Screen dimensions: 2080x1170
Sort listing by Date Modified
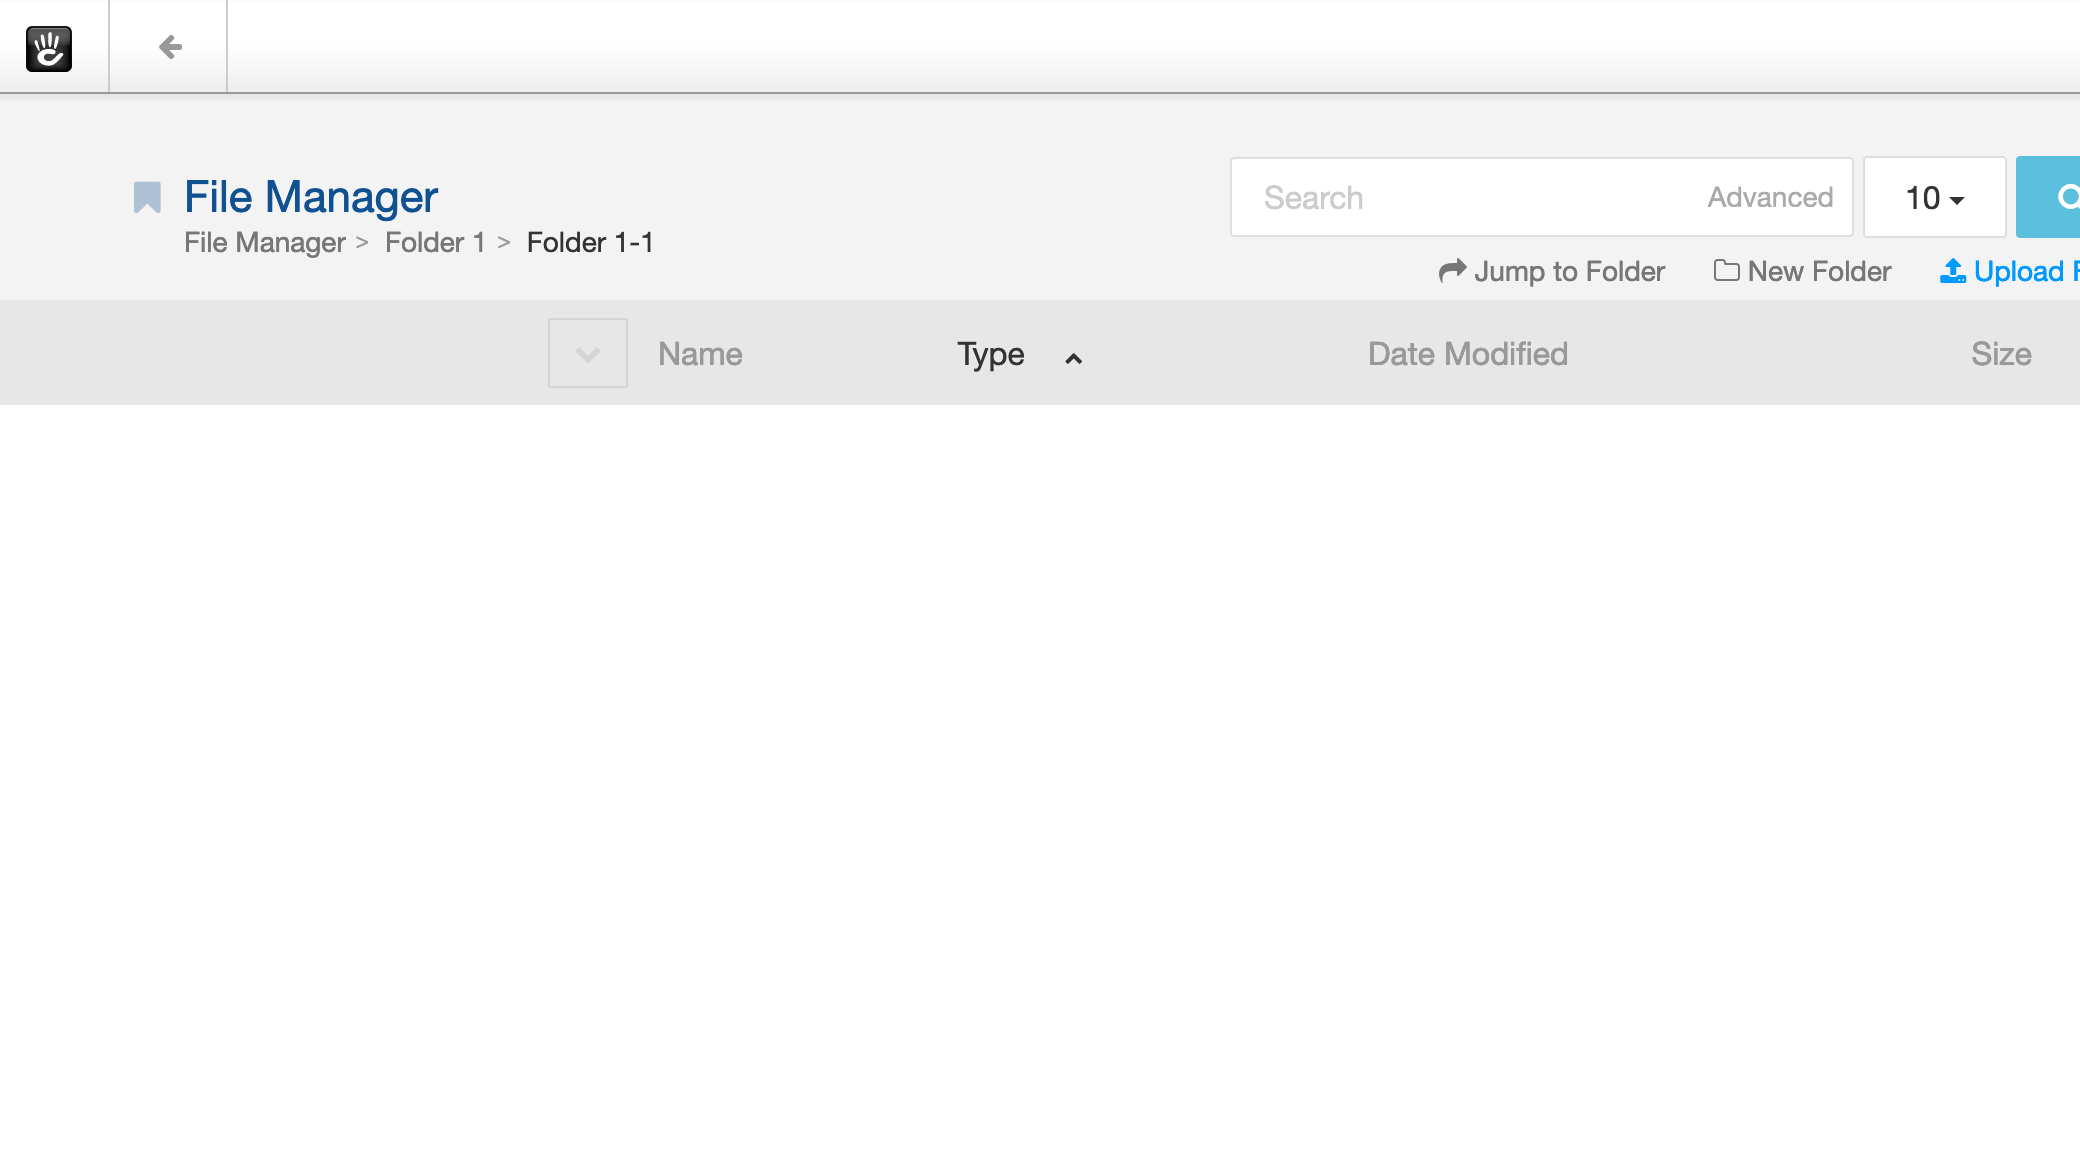1467,353
